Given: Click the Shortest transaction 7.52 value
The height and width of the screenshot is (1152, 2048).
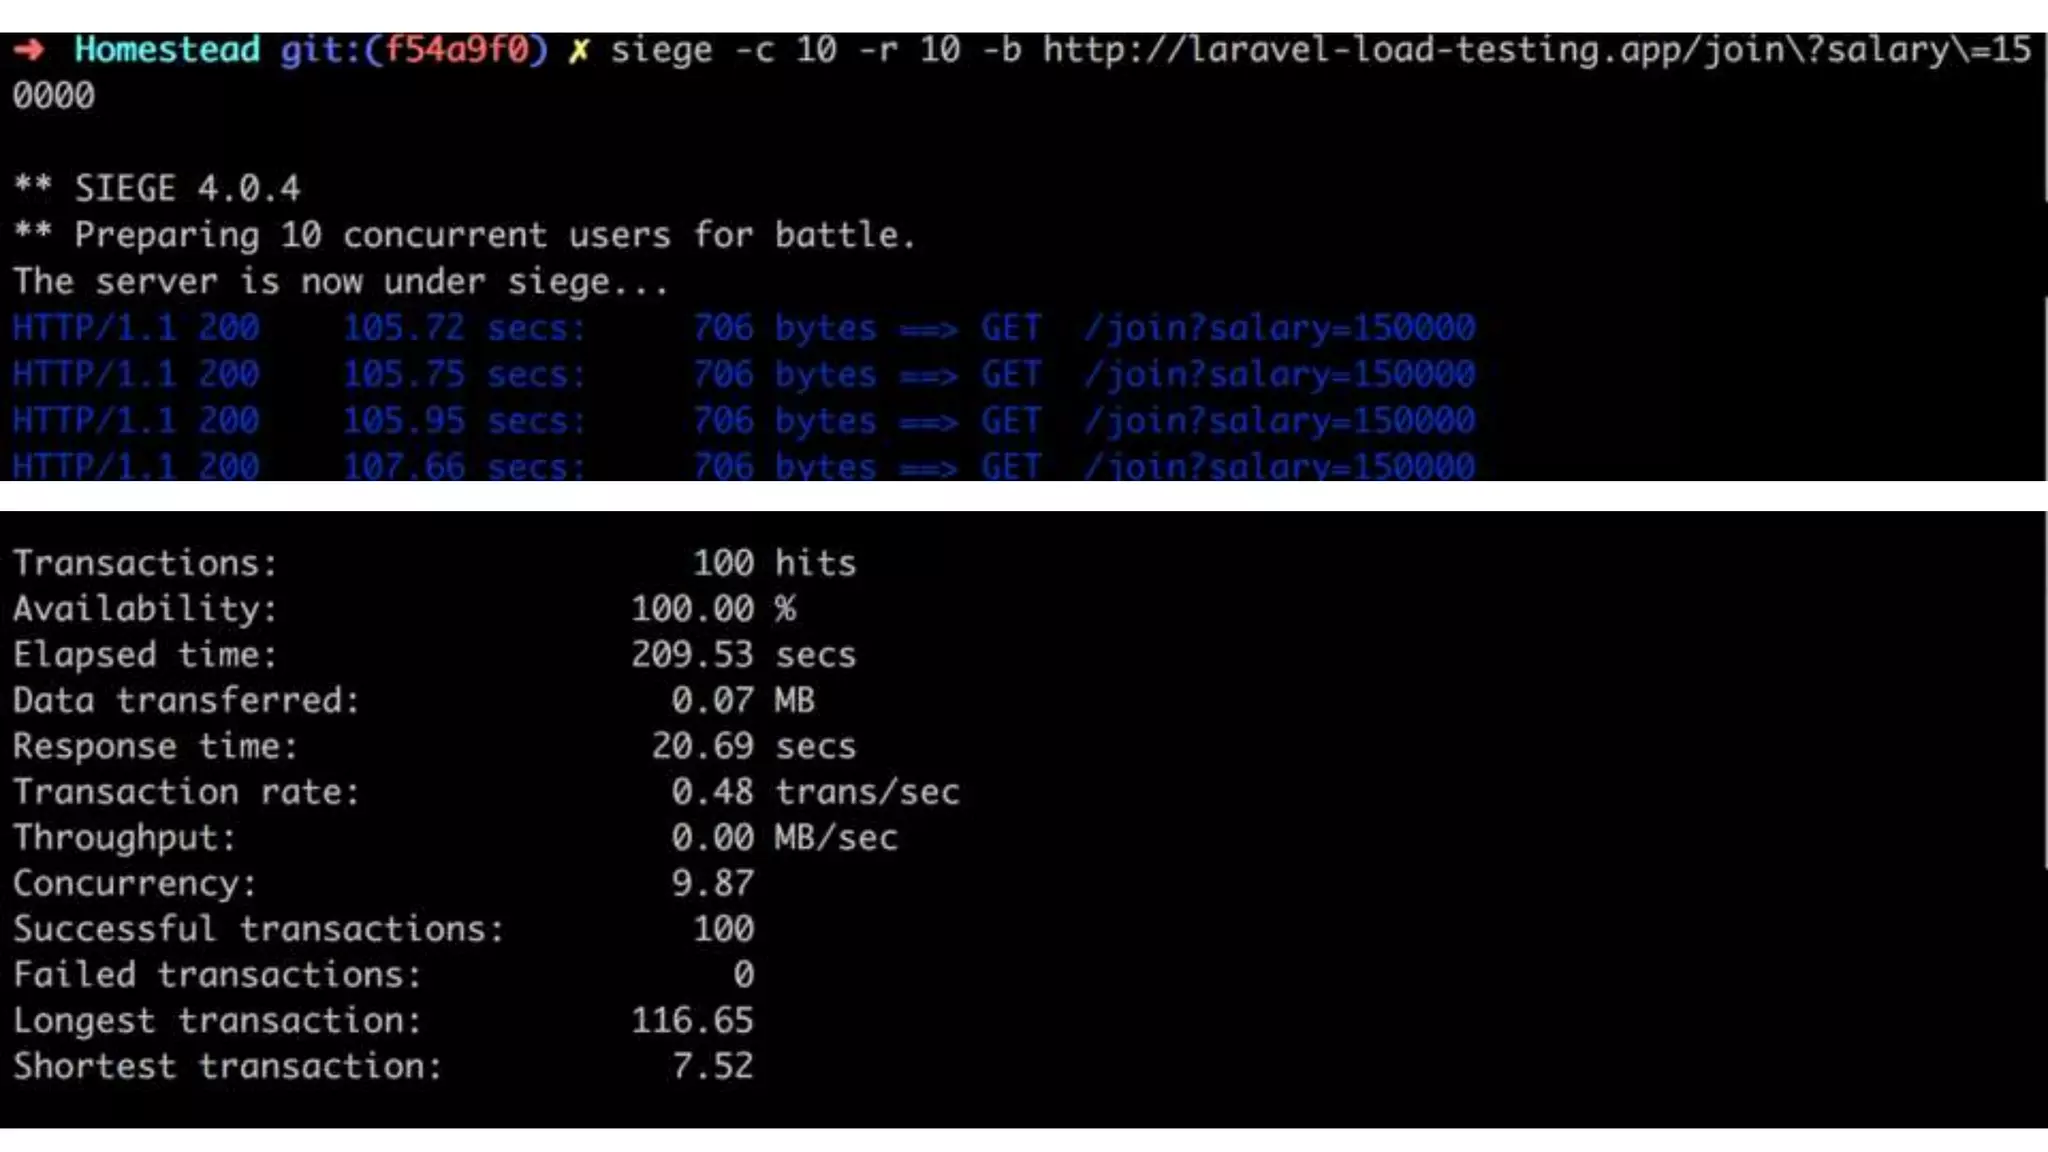Looking at the screenshot, I should tap(712, 1066).
